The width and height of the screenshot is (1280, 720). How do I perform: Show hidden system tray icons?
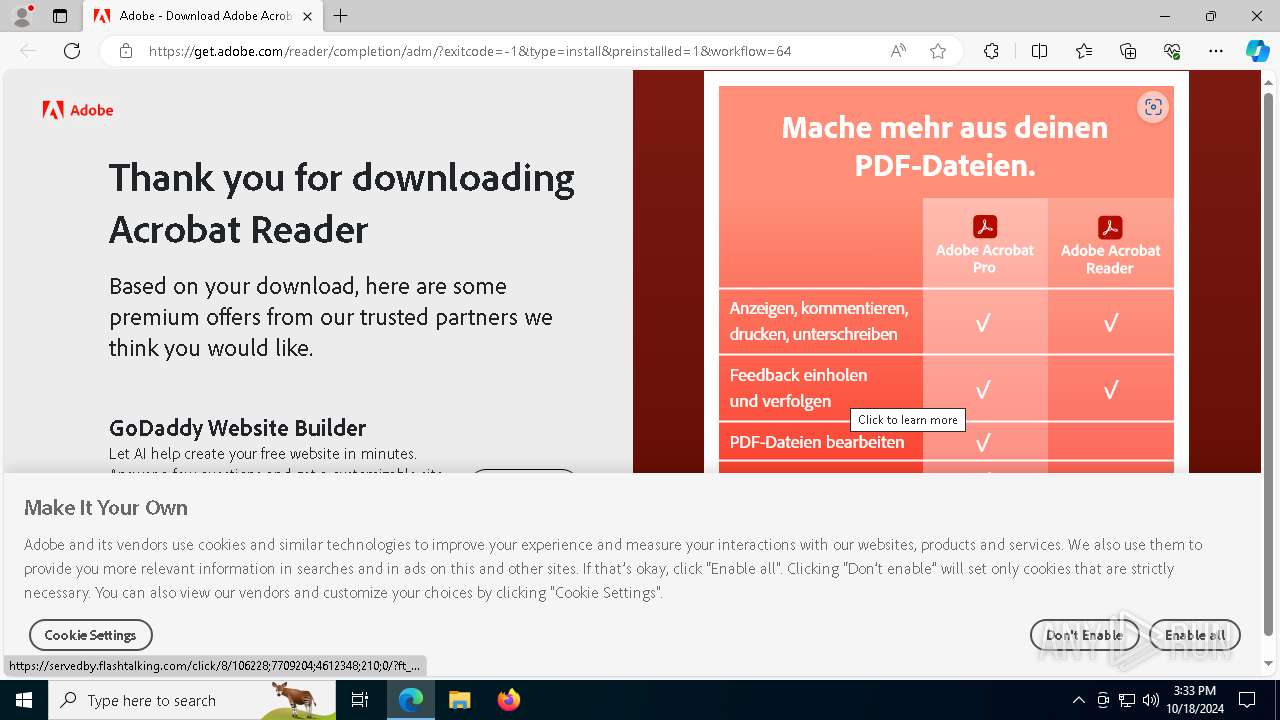coord(1078,700)
